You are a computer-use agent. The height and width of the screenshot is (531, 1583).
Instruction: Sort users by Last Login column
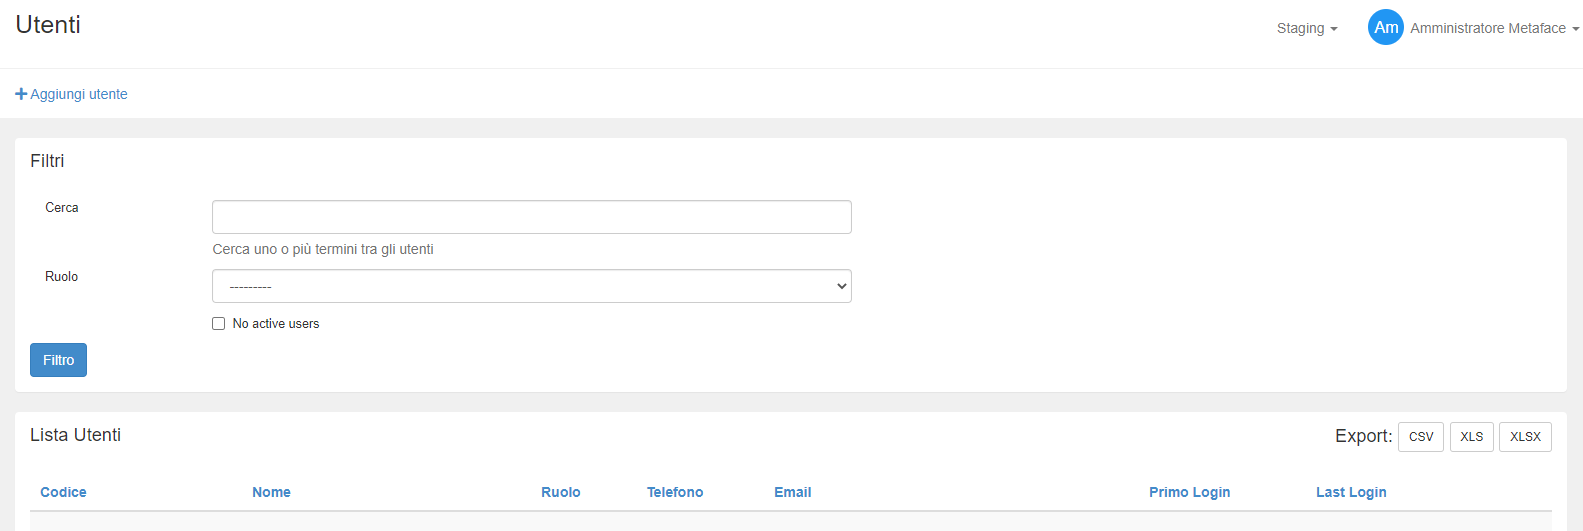(1350, 492)
